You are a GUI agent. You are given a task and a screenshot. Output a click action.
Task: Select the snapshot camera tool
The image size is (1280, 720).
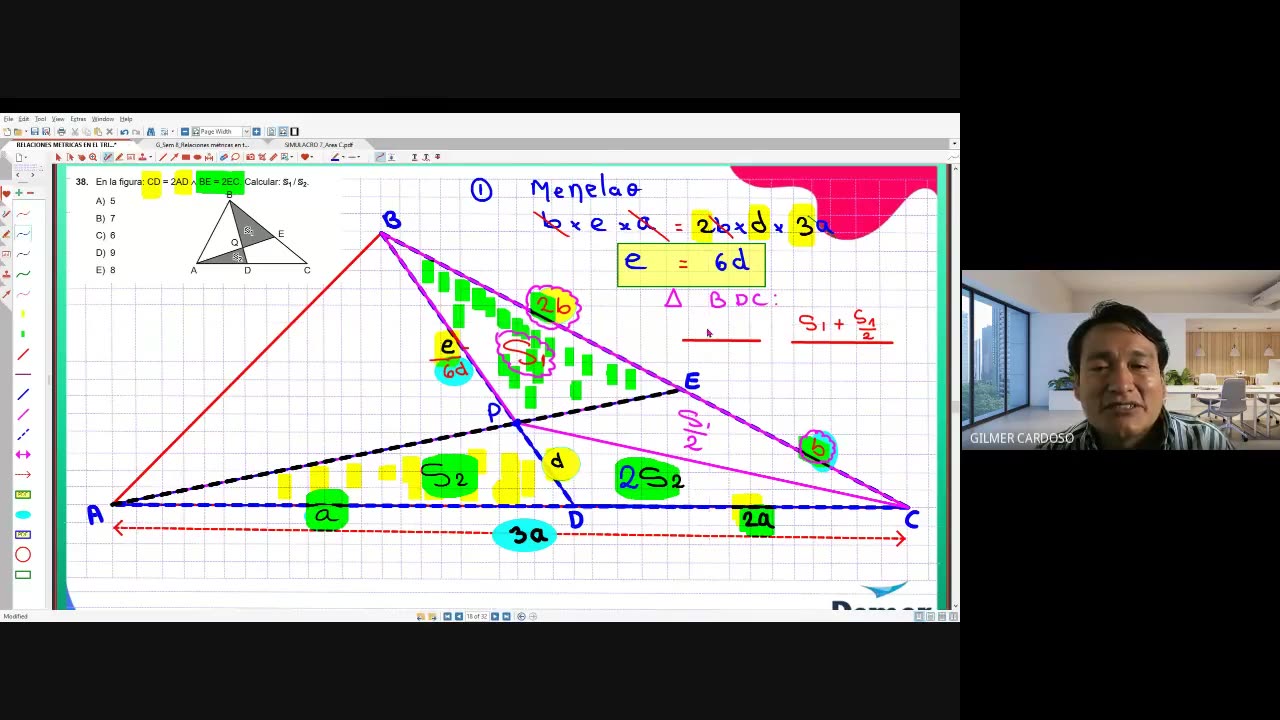point(250,157)
